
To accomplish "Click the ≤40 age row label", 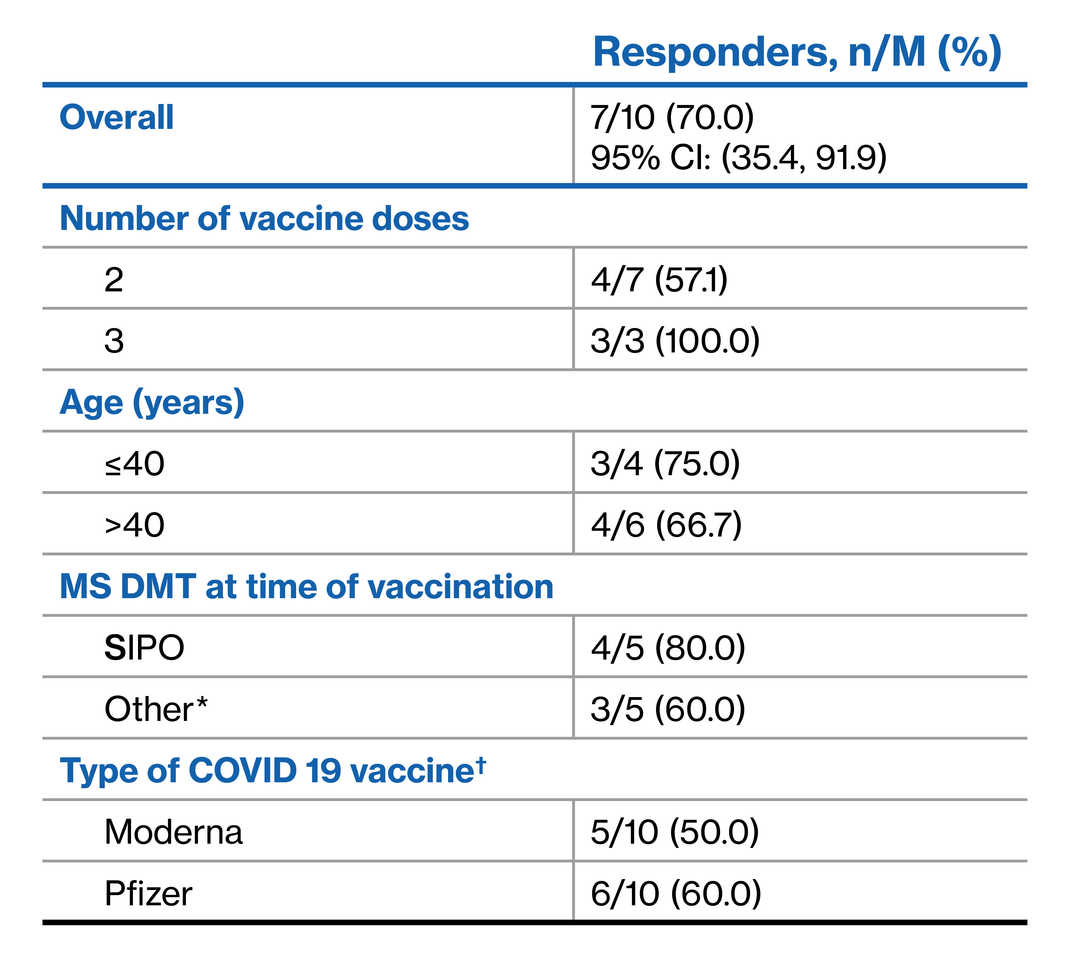I will tap(134, 463).
